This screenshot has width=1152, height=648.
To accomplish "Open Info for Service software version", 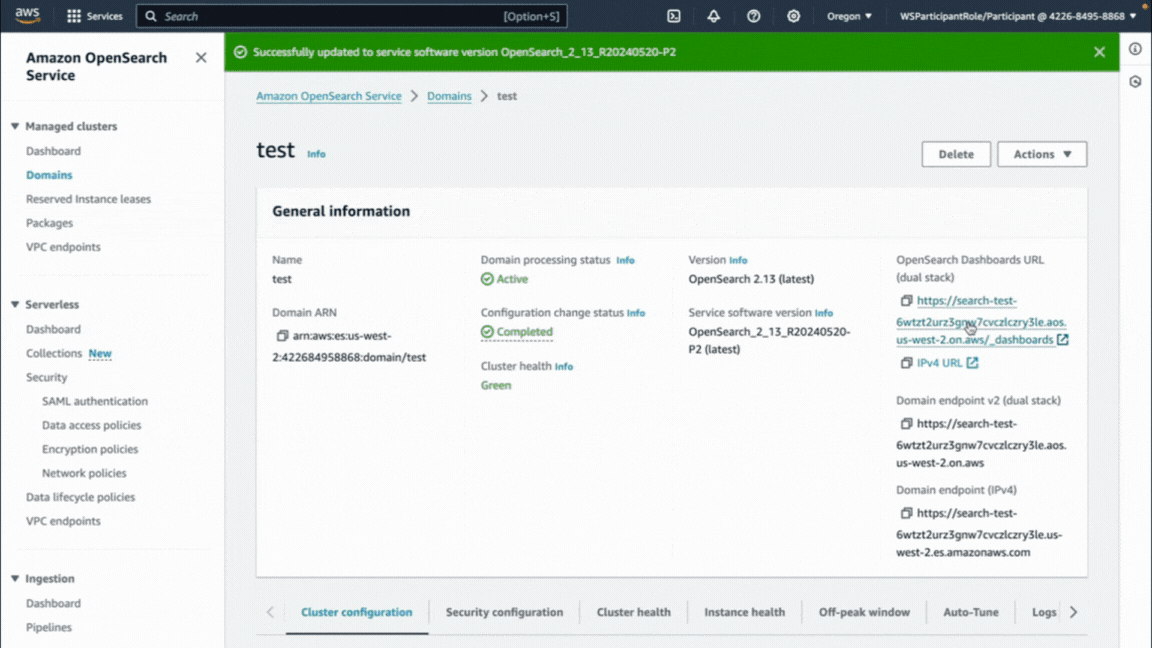I will point(824,313).
